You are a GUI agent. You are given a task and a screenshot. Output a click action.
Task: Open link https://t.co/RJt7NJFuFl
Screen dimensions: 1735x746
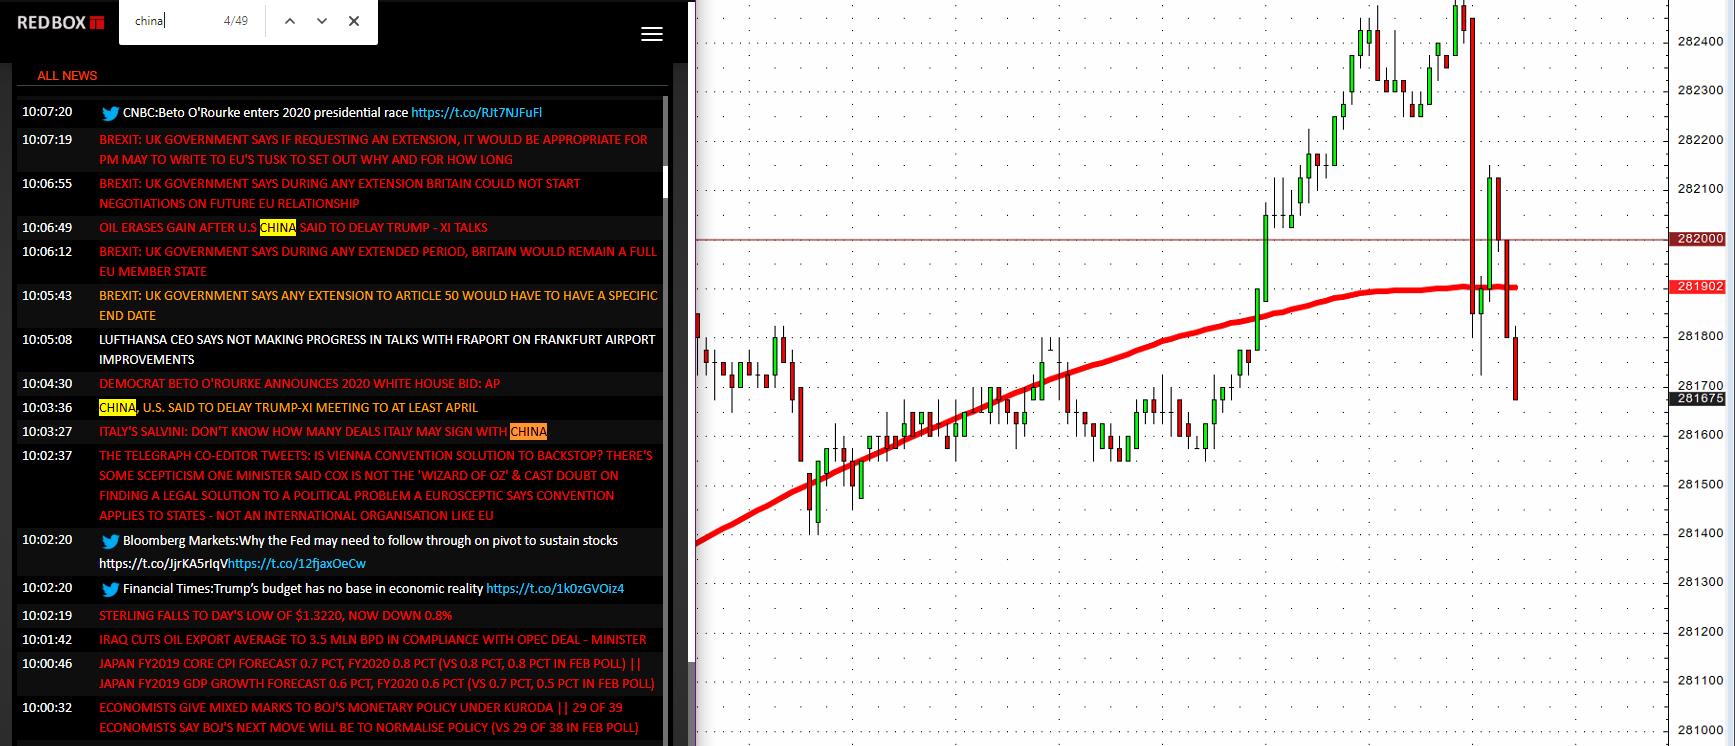point(477,113)
